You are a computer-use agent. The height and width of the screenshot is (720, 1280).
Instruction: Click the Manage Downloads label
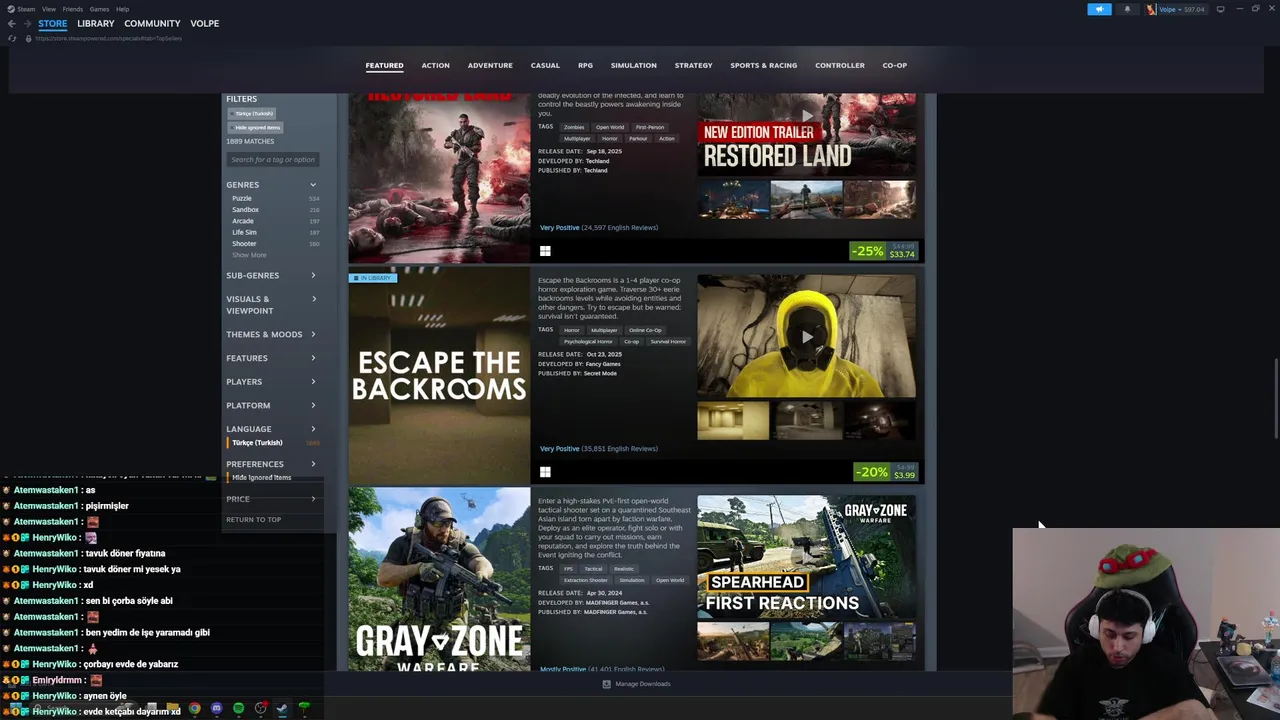pos(643,684)
